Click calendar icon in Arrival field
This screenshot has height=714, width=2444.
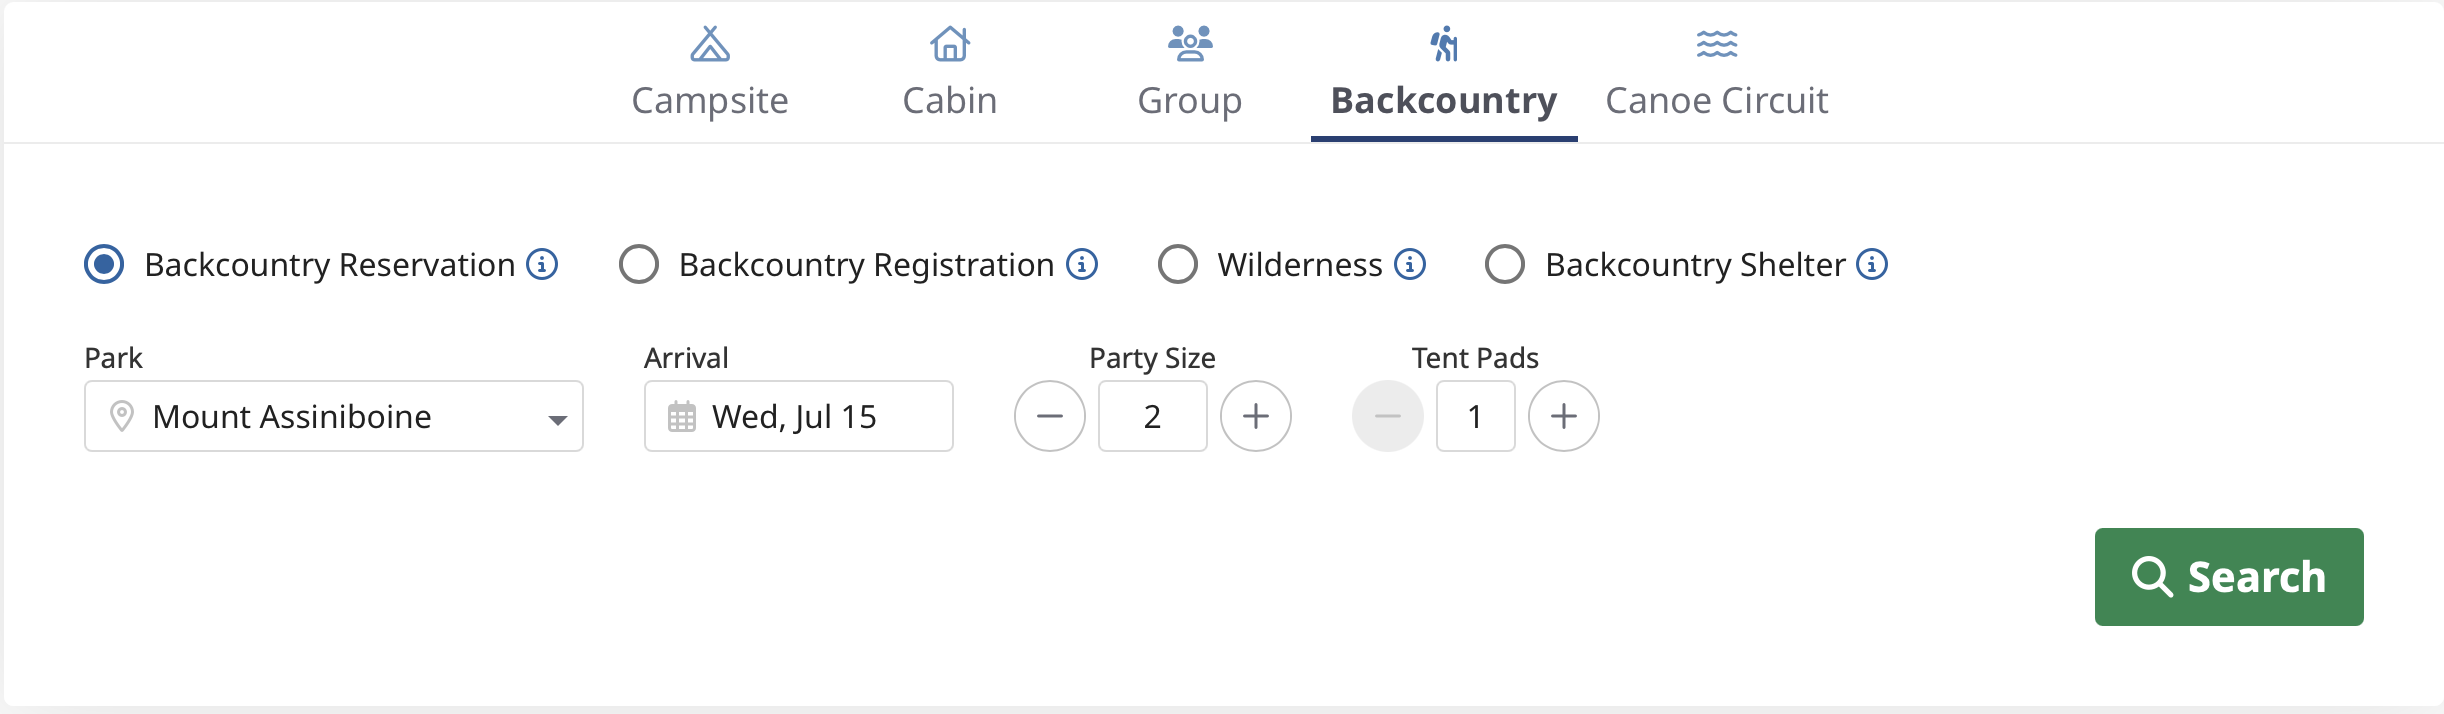(x=682, y=416)
